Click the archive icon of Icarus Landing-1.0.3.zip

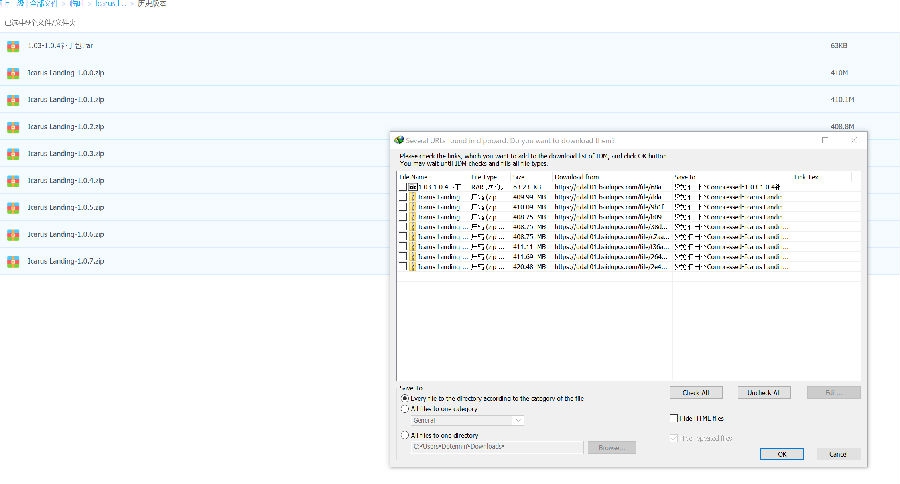click(13, 154)
